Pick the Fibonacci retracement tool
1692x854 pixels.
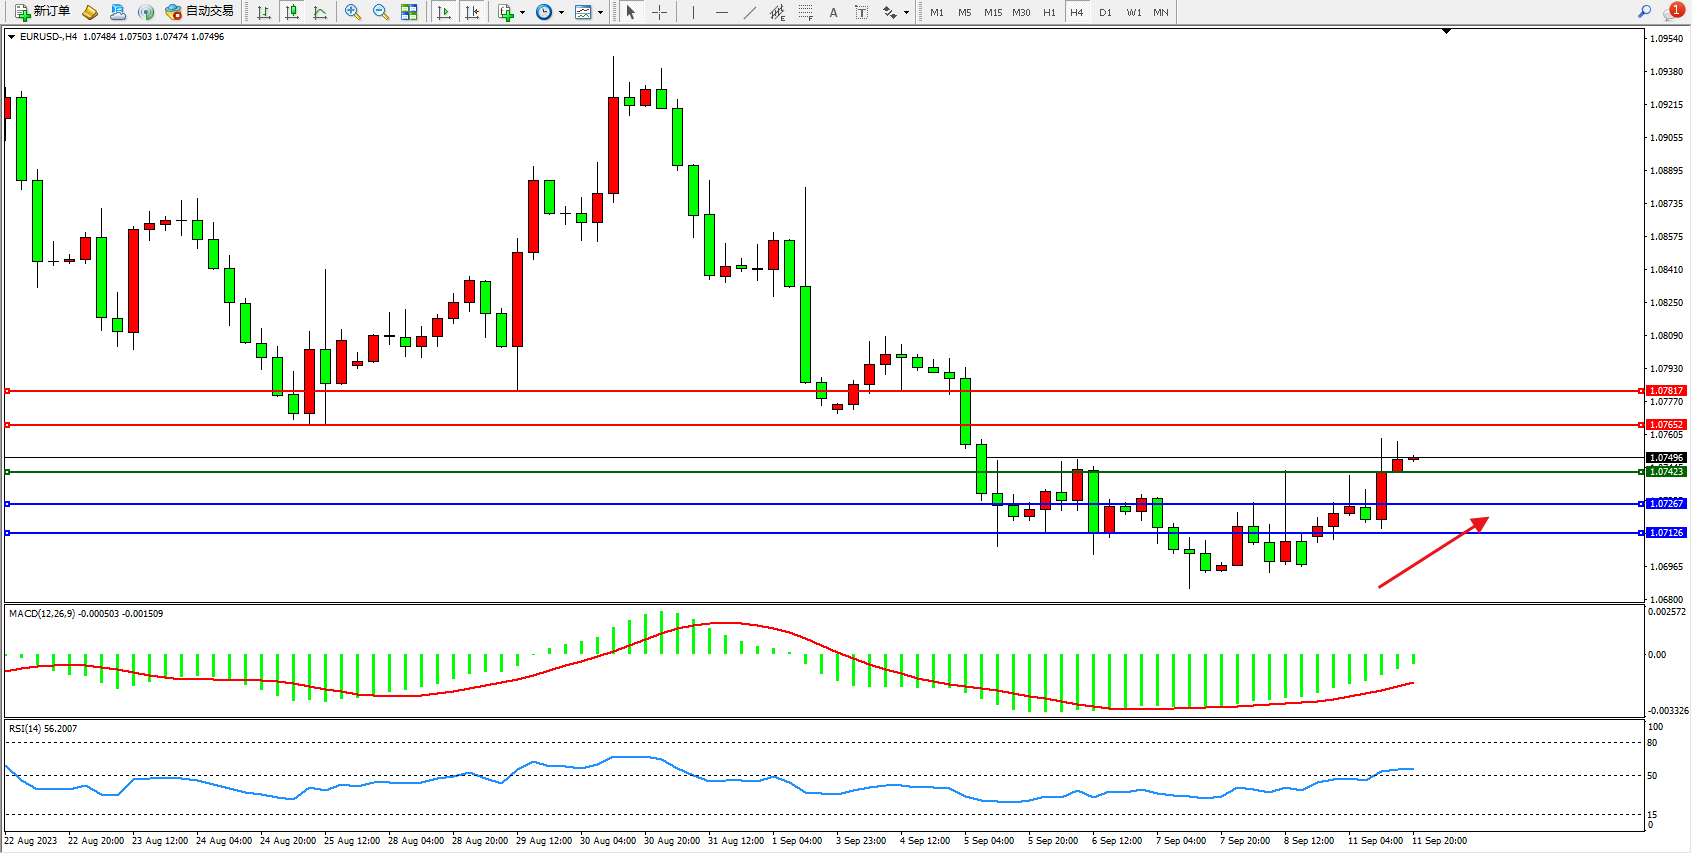coord(806,12)
